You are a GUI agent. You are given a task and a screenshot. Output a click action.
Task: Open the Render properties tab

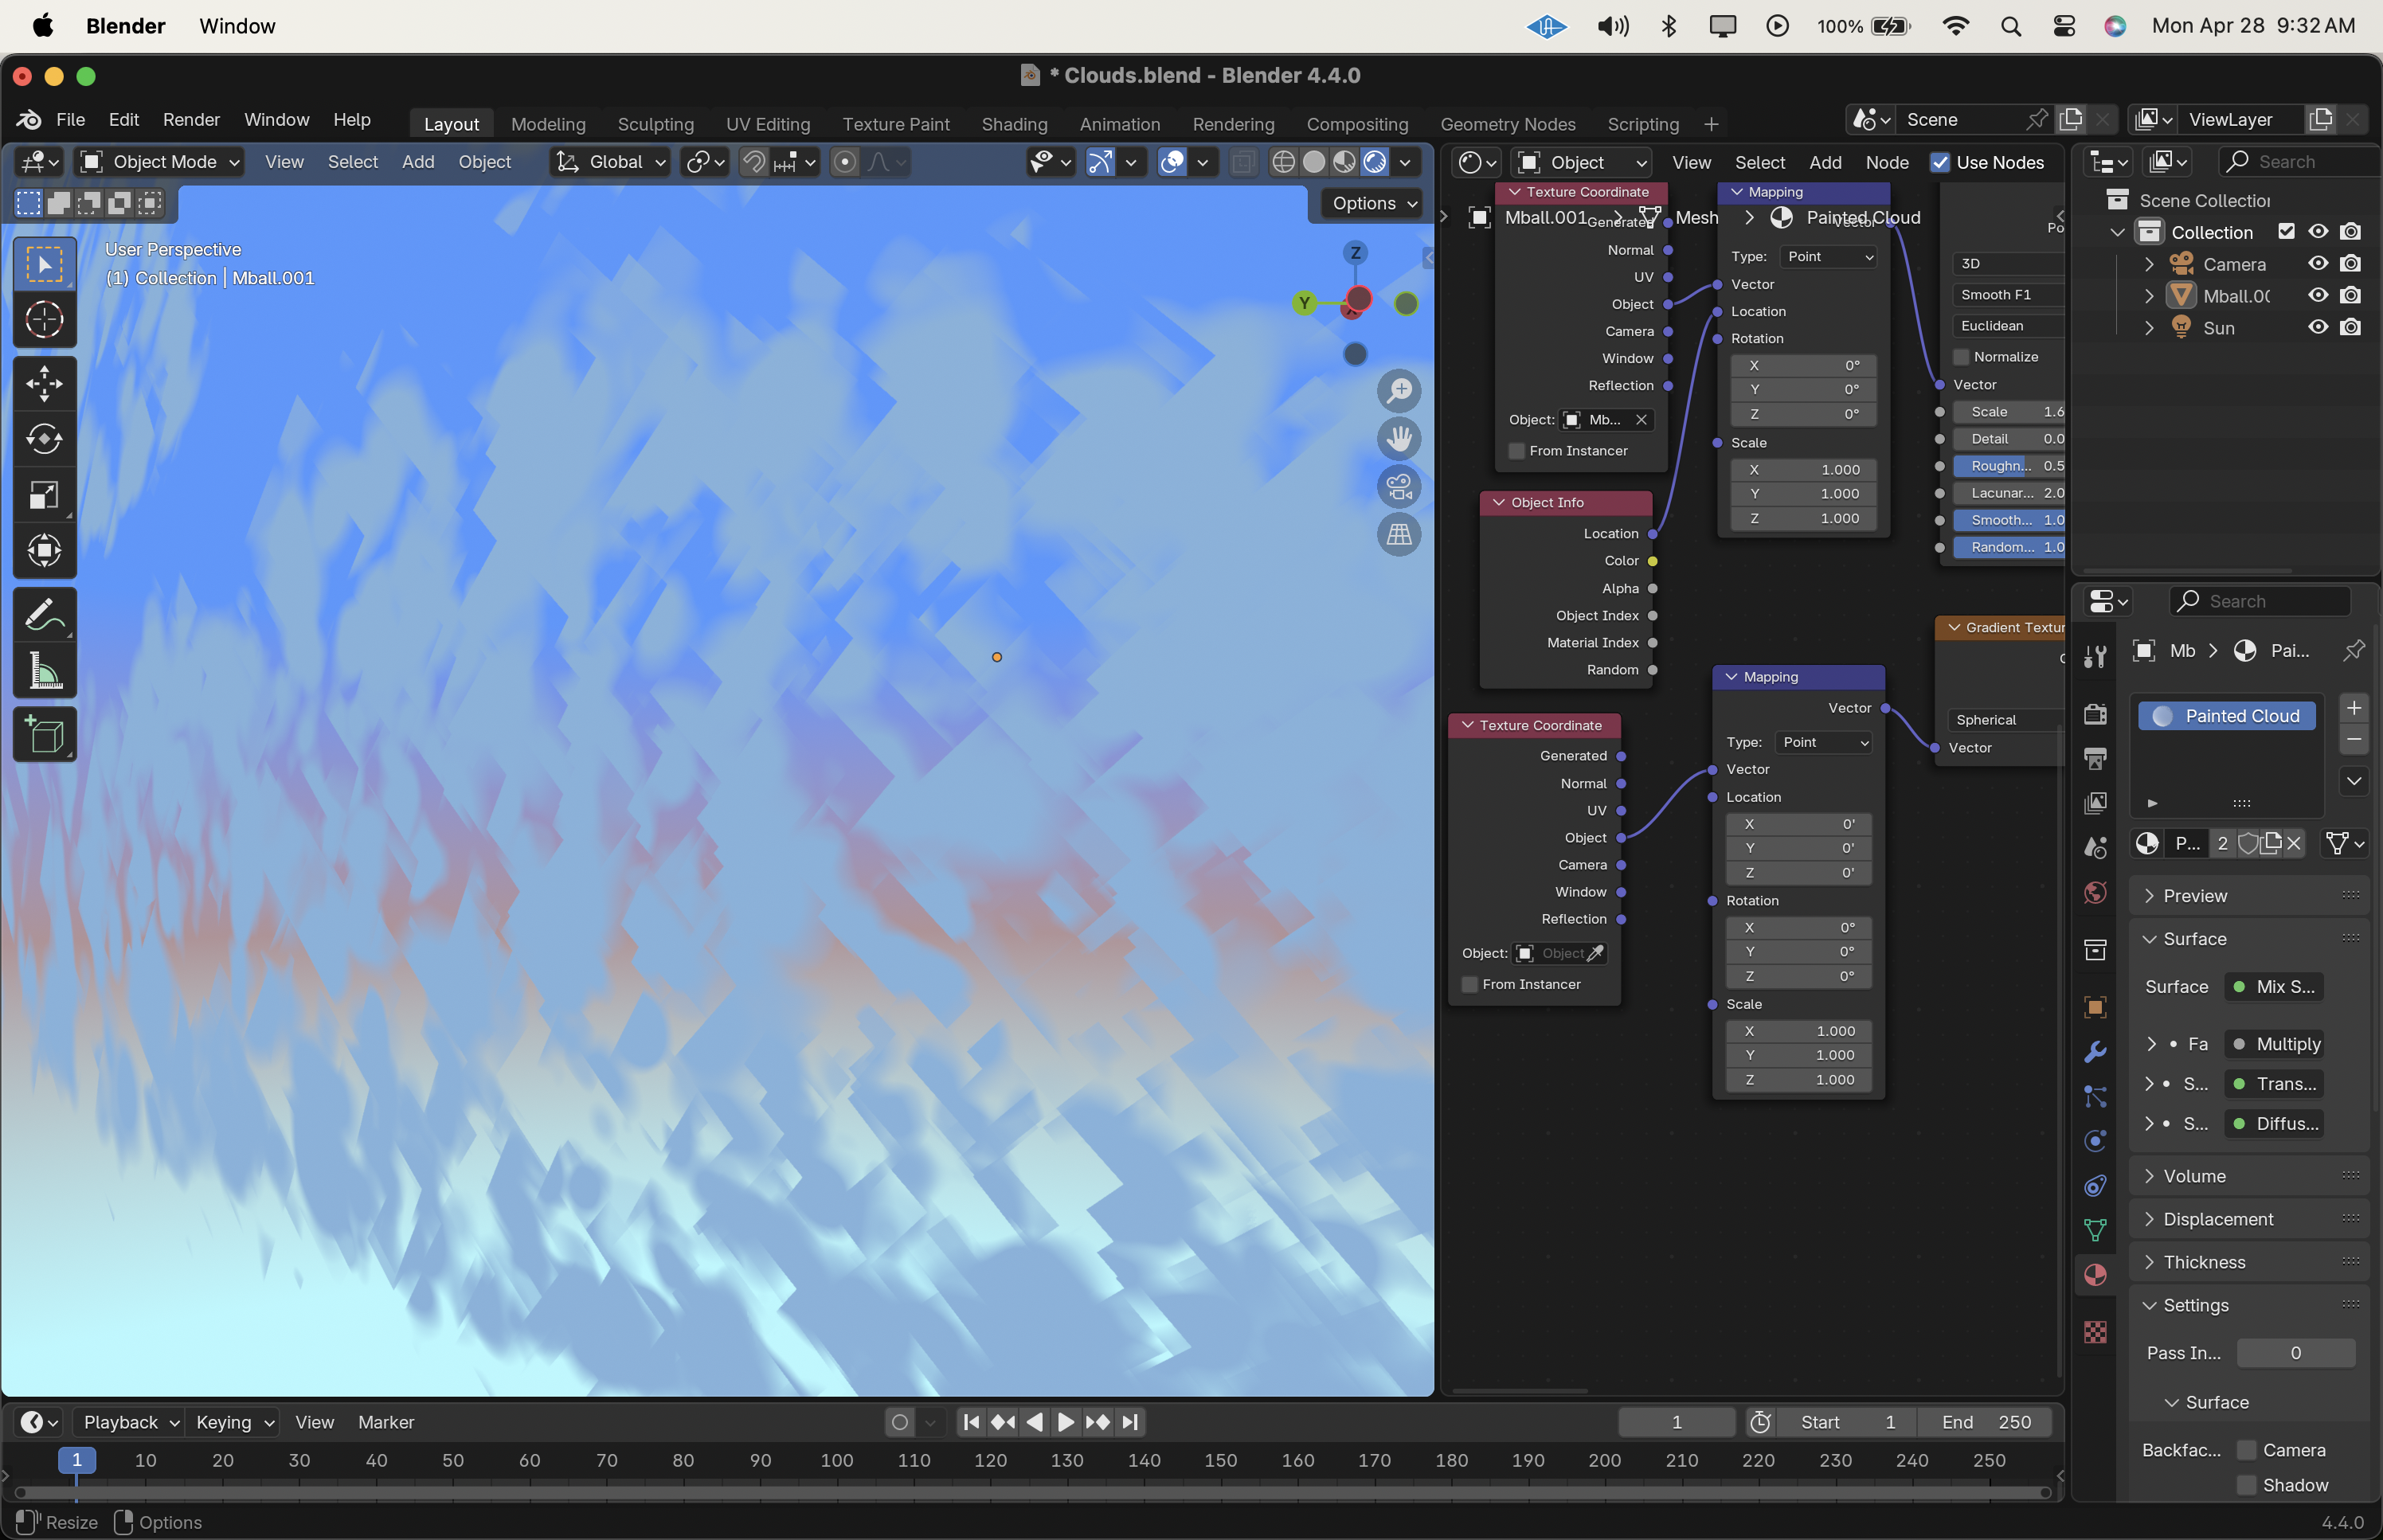click(x=2095, y=714)
